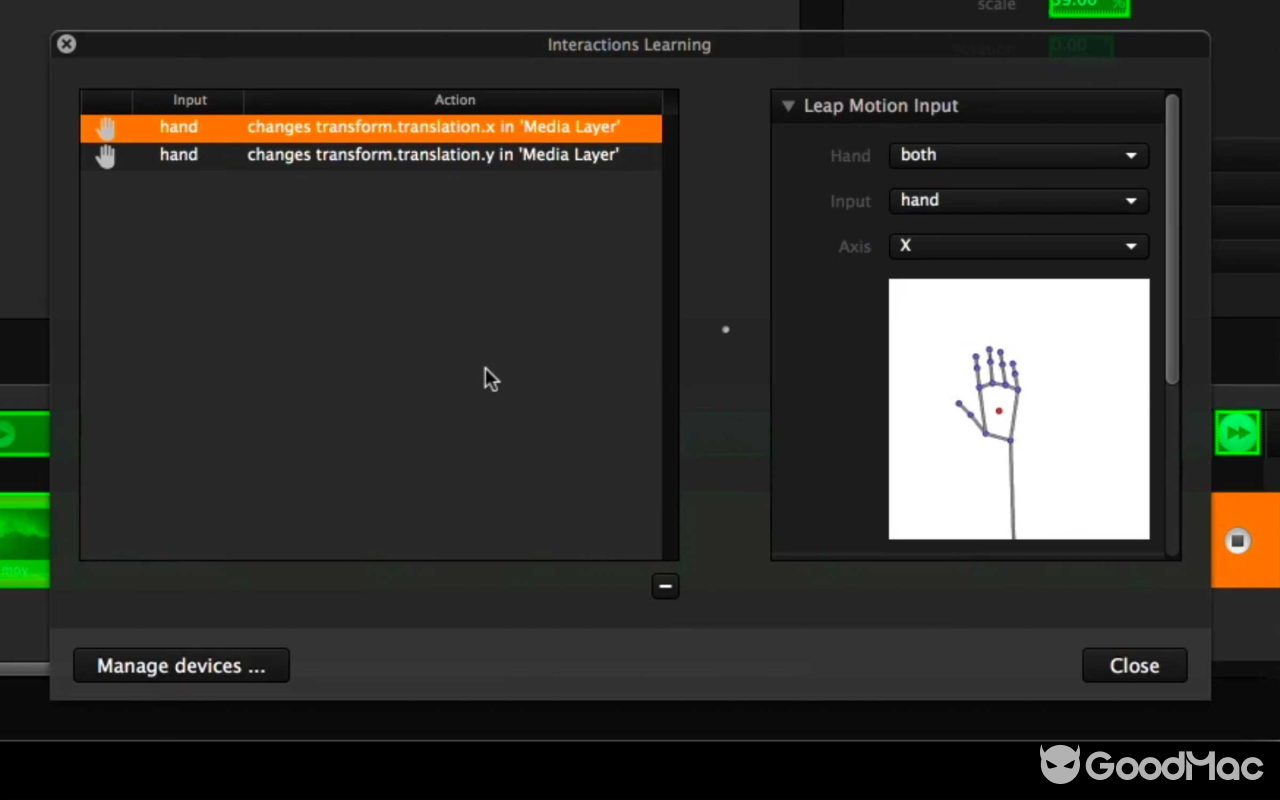
Task: Open the Hand dropdown set to both
Action: coord(1018,155)
